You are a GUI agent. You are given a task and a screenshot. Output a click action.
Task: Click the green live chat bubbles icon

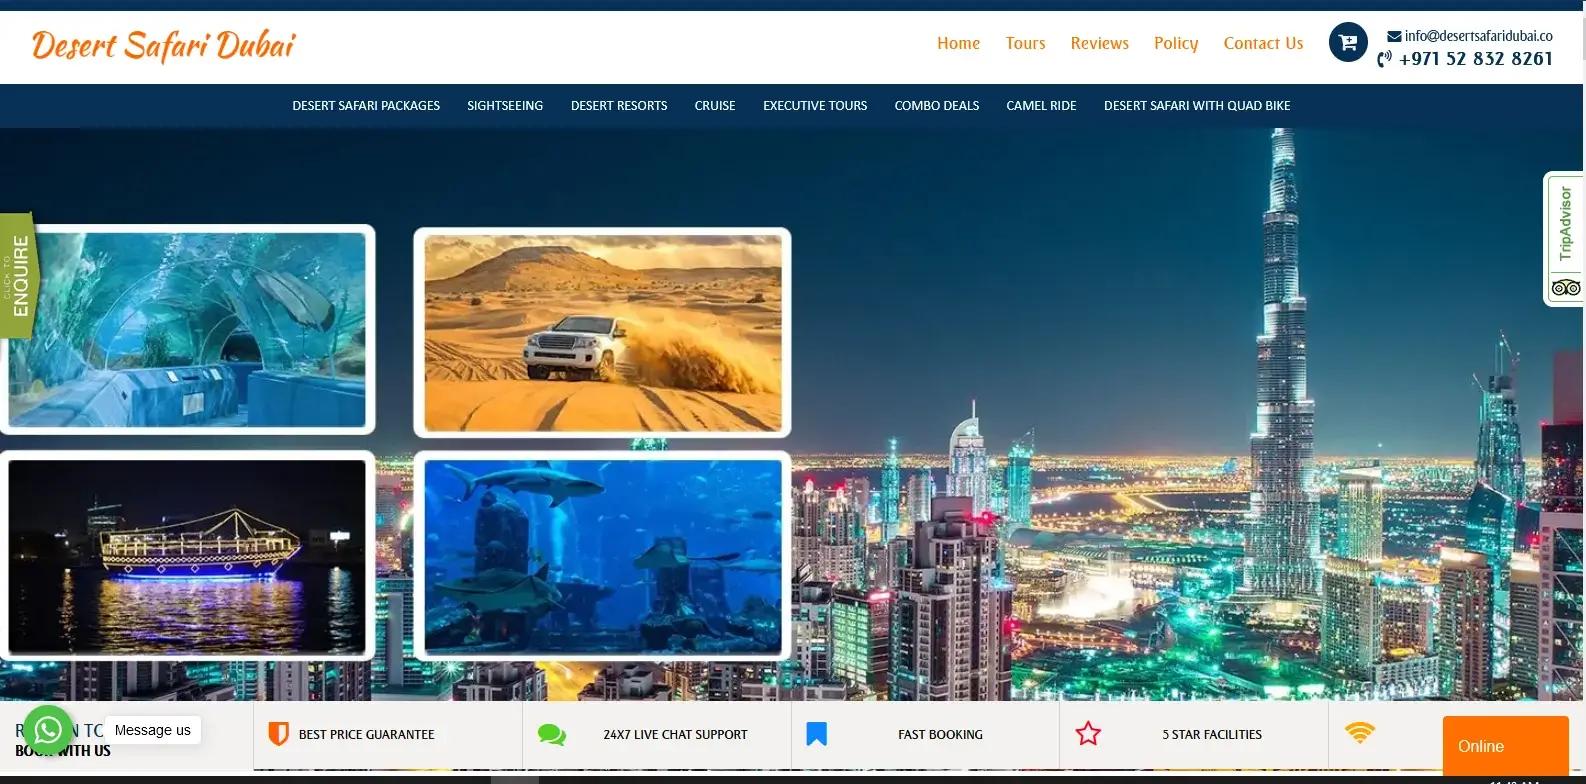tap(551, 735)
